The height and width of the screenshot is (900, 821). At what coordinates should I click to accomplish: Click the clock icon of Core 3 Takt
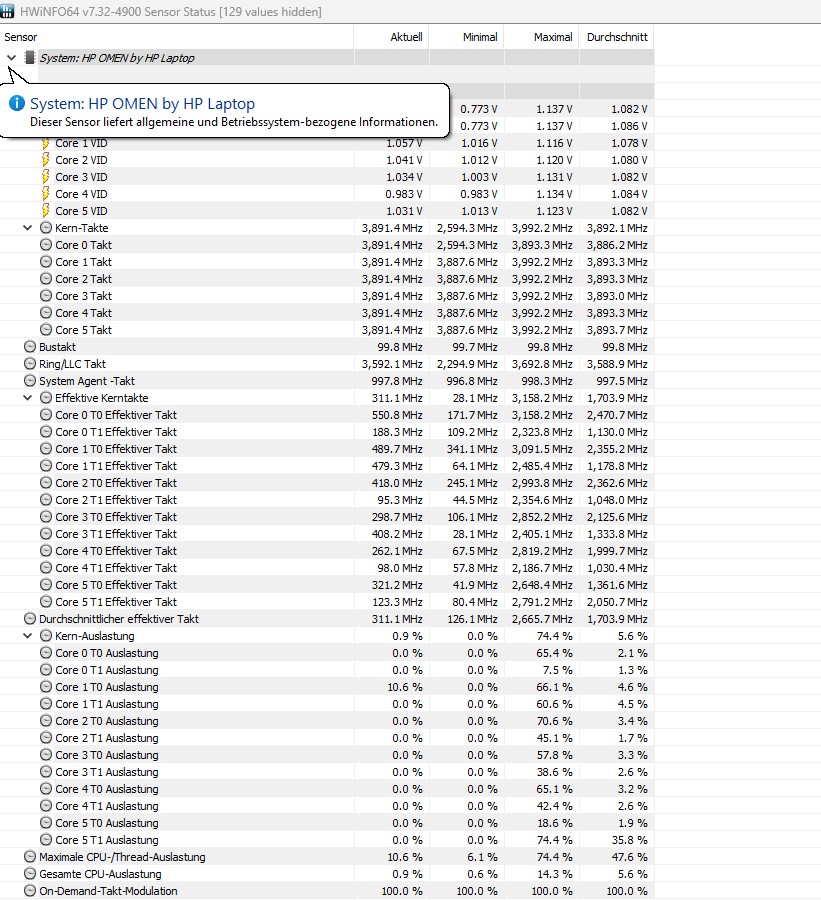coord(46,296)
